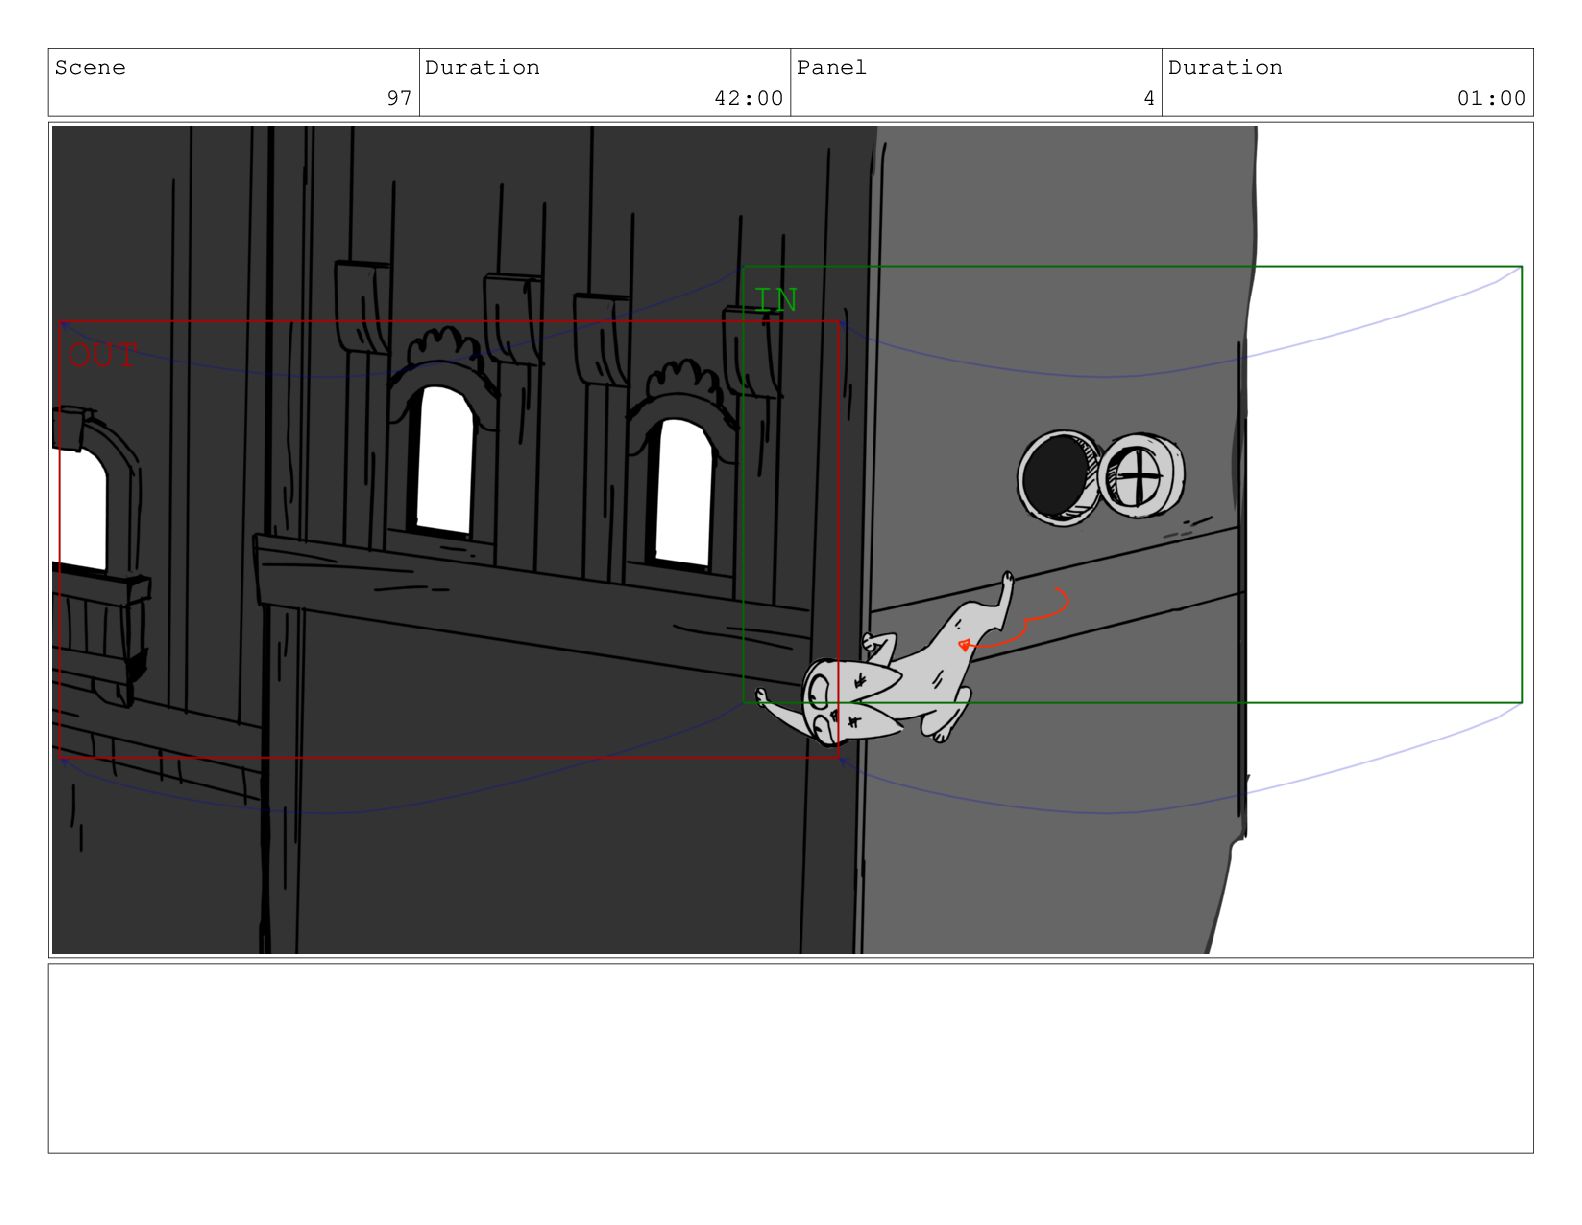Click the arched window in the middle
This screenshot has width=1582, height=1225.
(x=445, y=460)
